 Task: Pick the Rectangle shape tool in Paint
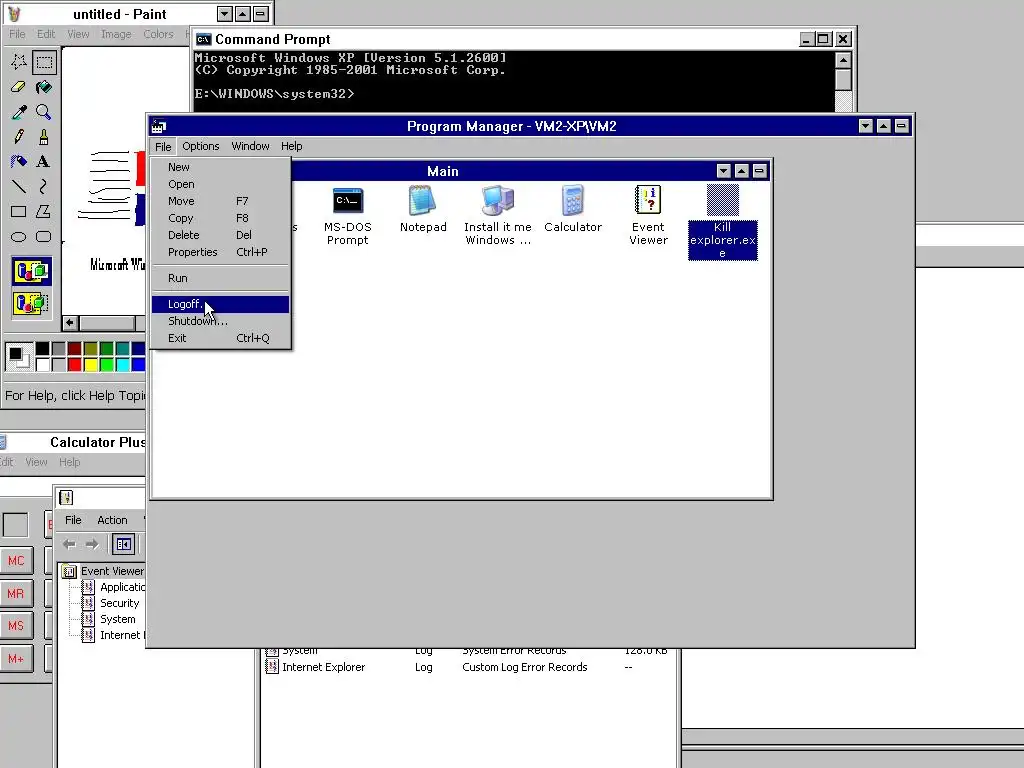point(19,212)
